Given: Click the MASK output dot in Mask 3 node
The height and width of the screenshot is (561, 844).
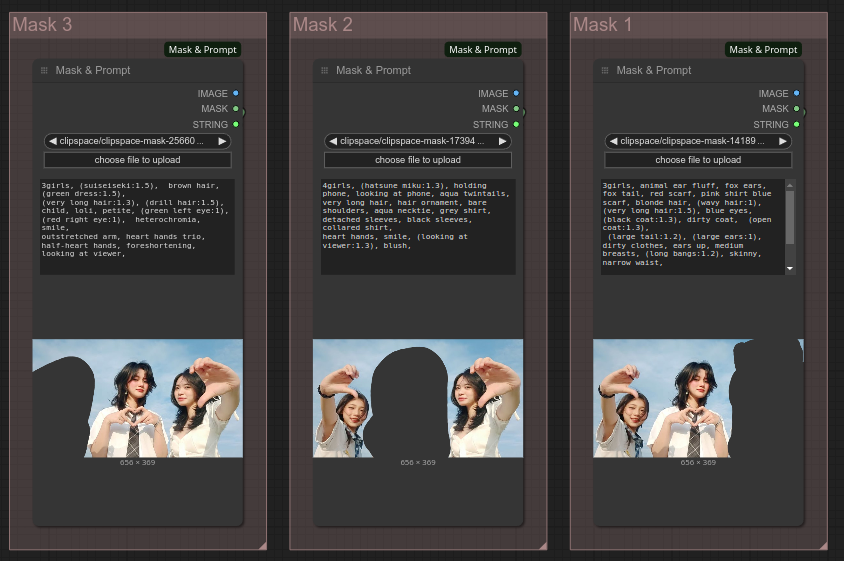Looking at the screenshot, I should point(236,109).
